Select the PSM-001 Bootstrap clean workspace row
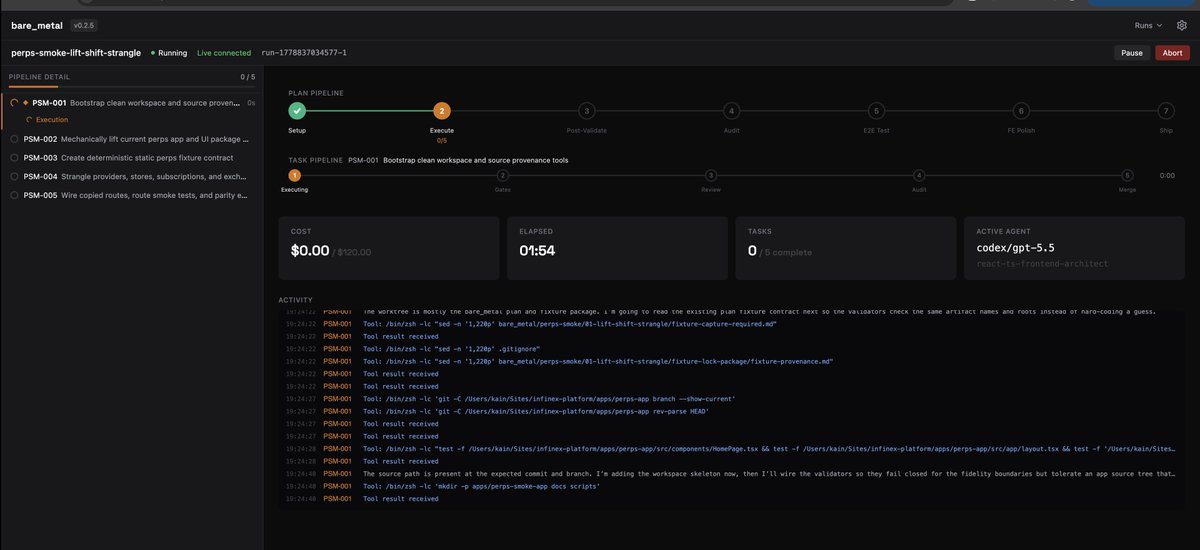The height and width of the screenshot is (550, 1200). click(132, 103)
